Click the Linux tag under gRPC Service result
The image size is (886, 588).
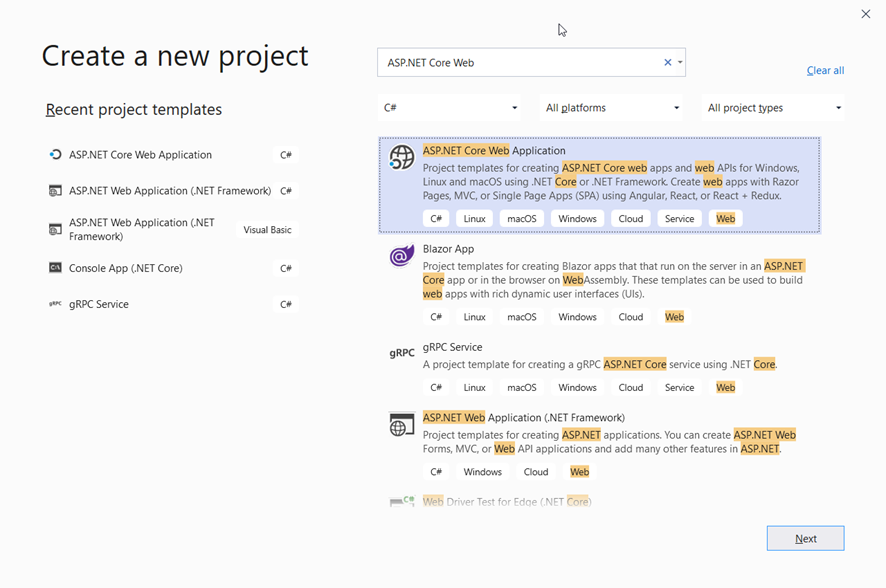475,387
